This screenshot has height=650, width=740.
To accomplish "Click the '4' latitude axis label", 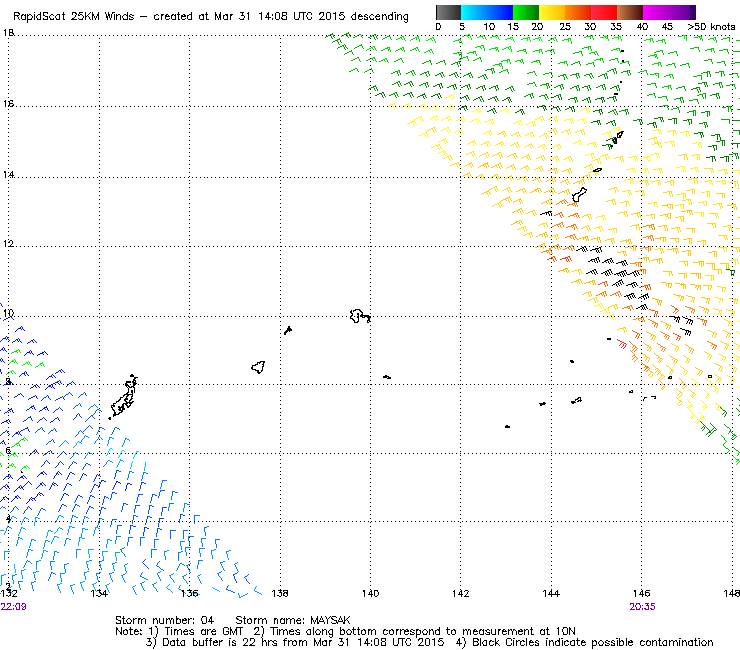I will [8, 518].
